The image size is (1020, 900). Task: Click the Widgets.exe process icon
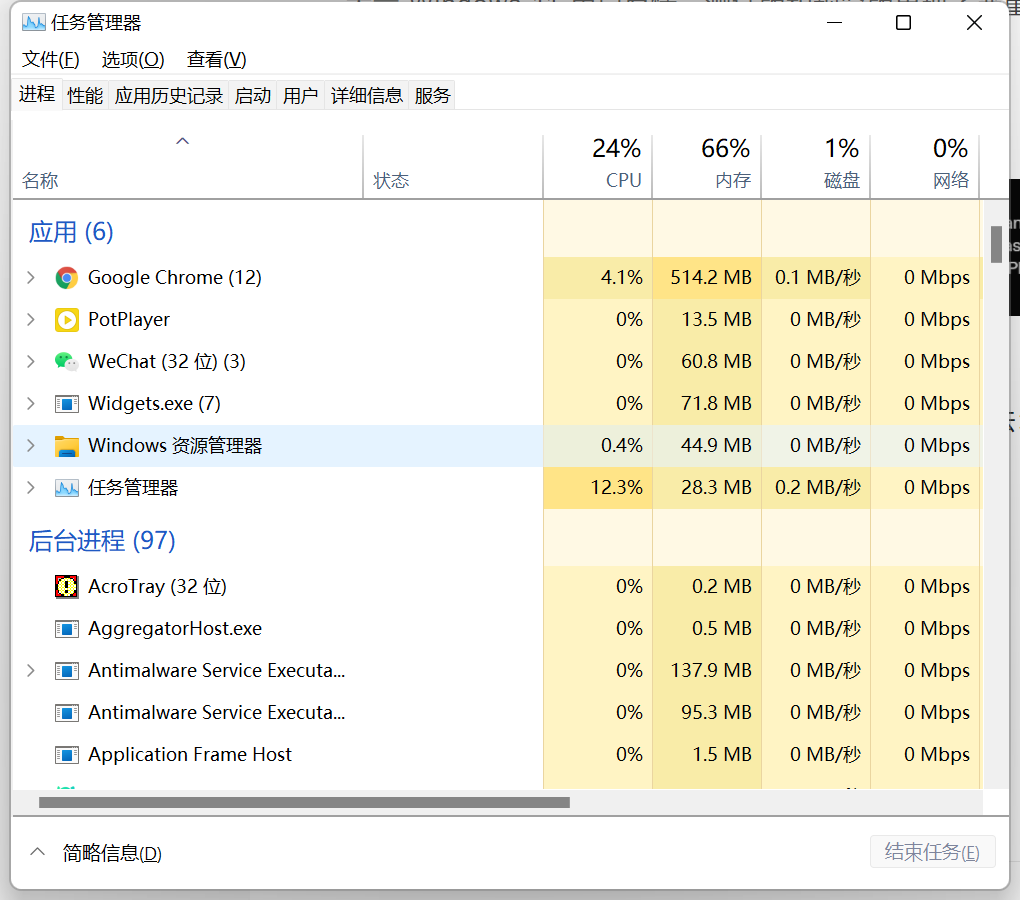tap(66, 404)
